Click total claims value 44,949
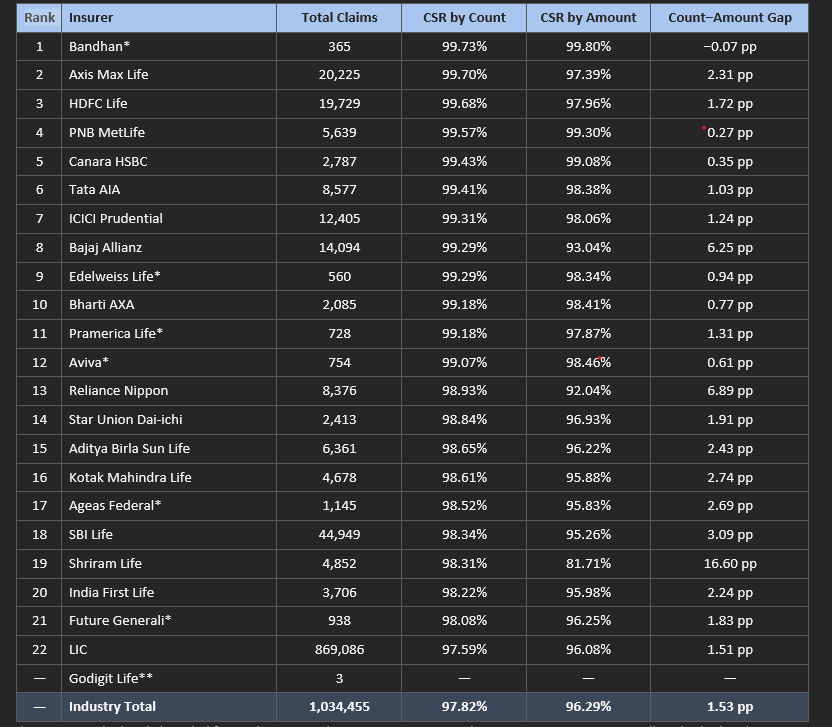This screenshot has height=727, width=832. click(x=339, y=535)
